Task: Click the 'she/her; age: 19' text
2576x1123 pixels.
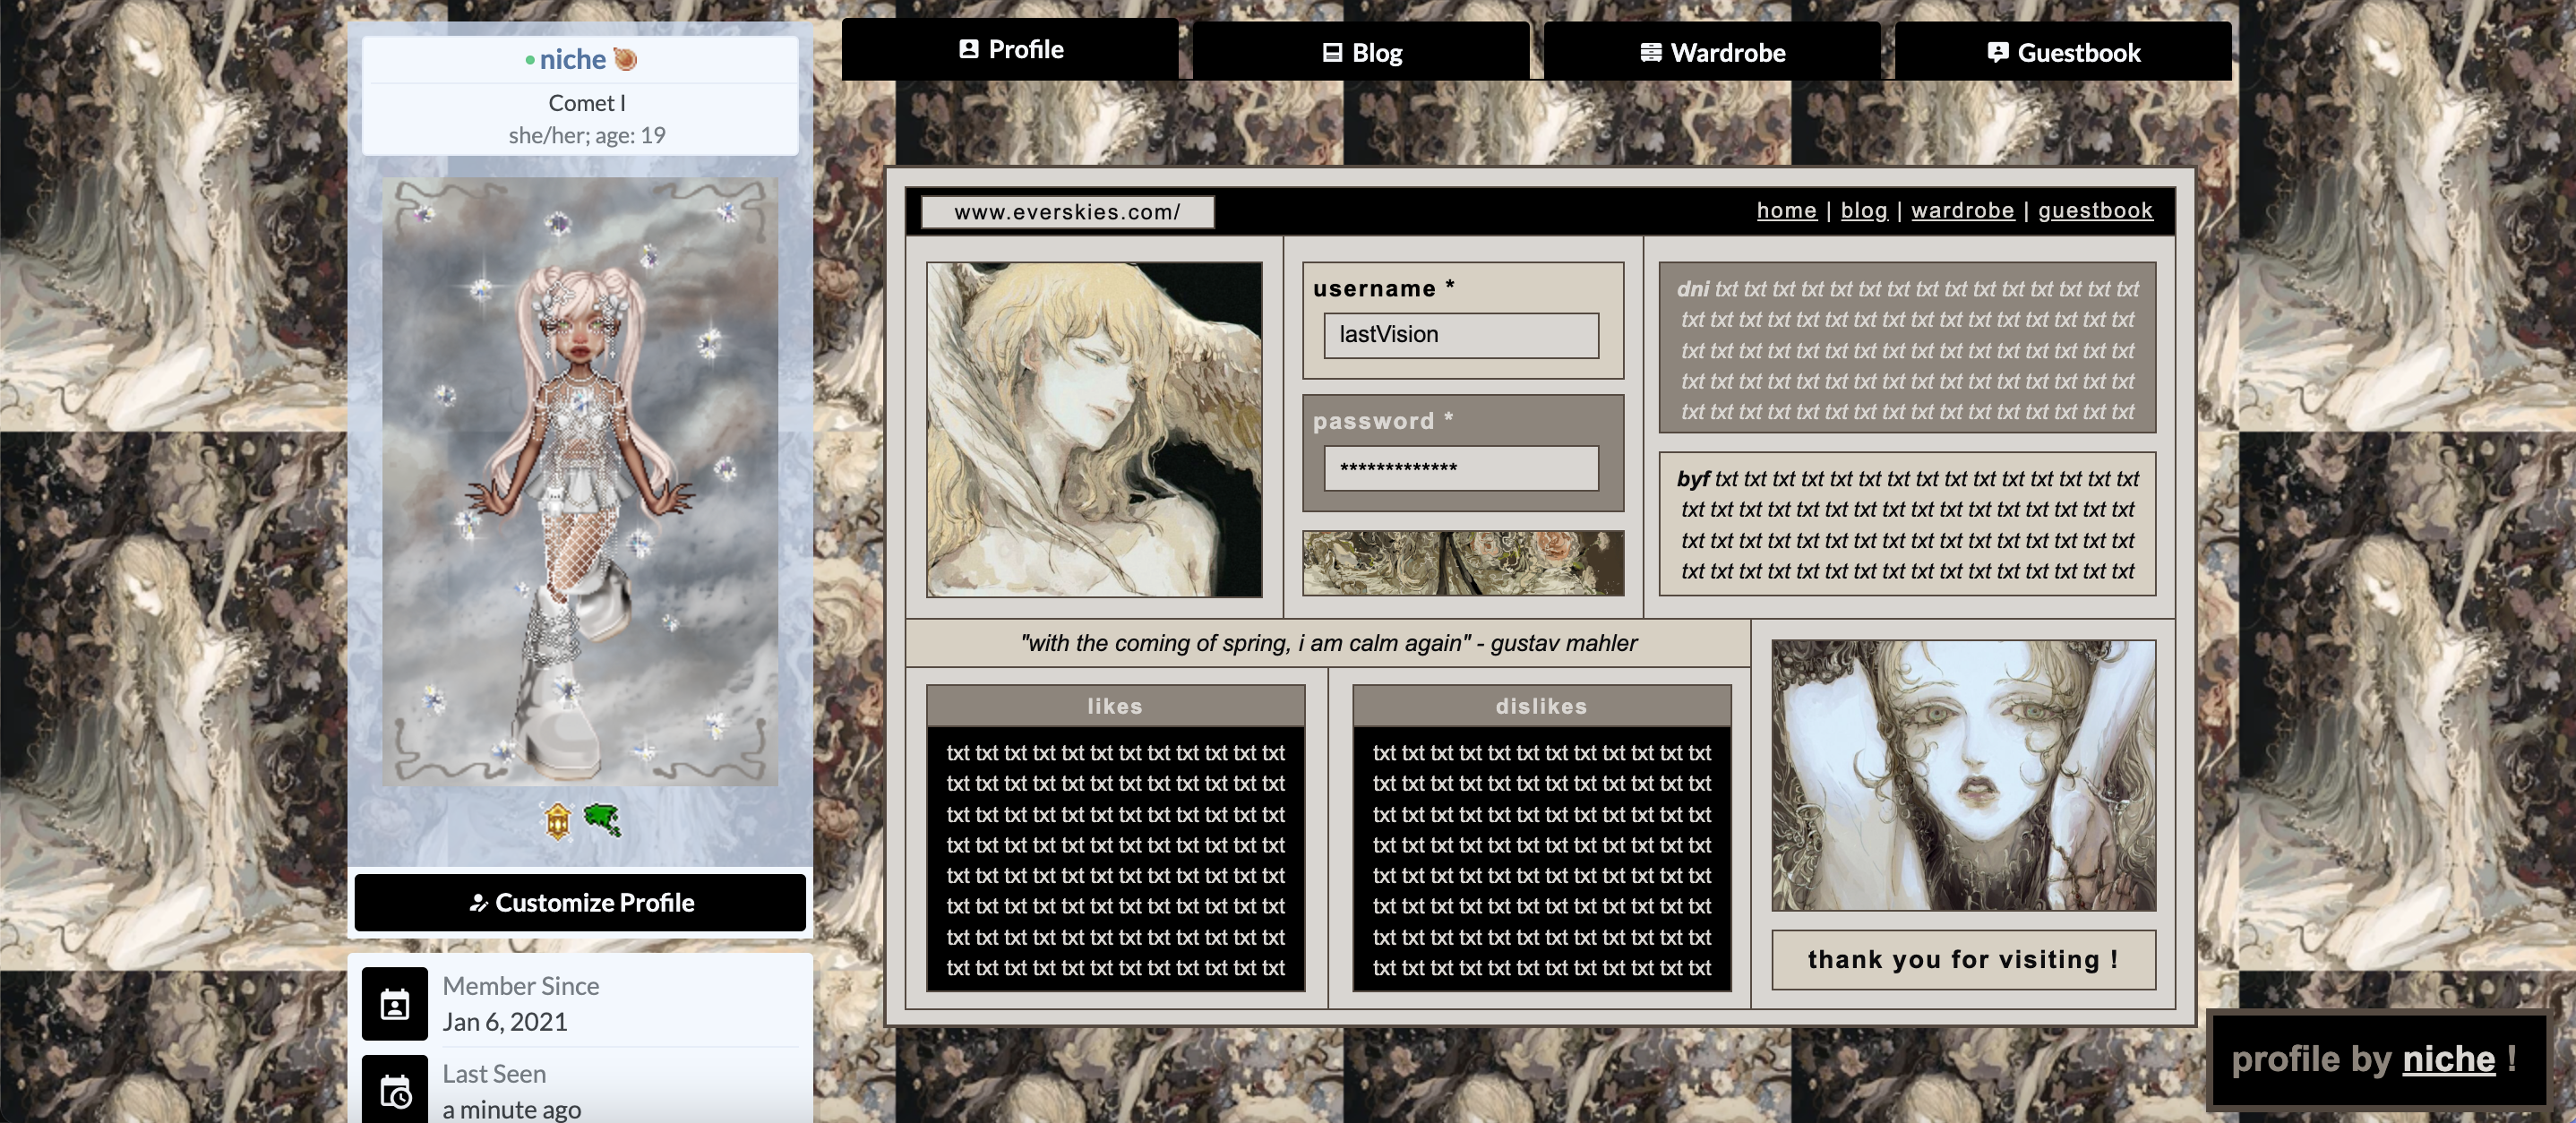Action: point(587,135)
